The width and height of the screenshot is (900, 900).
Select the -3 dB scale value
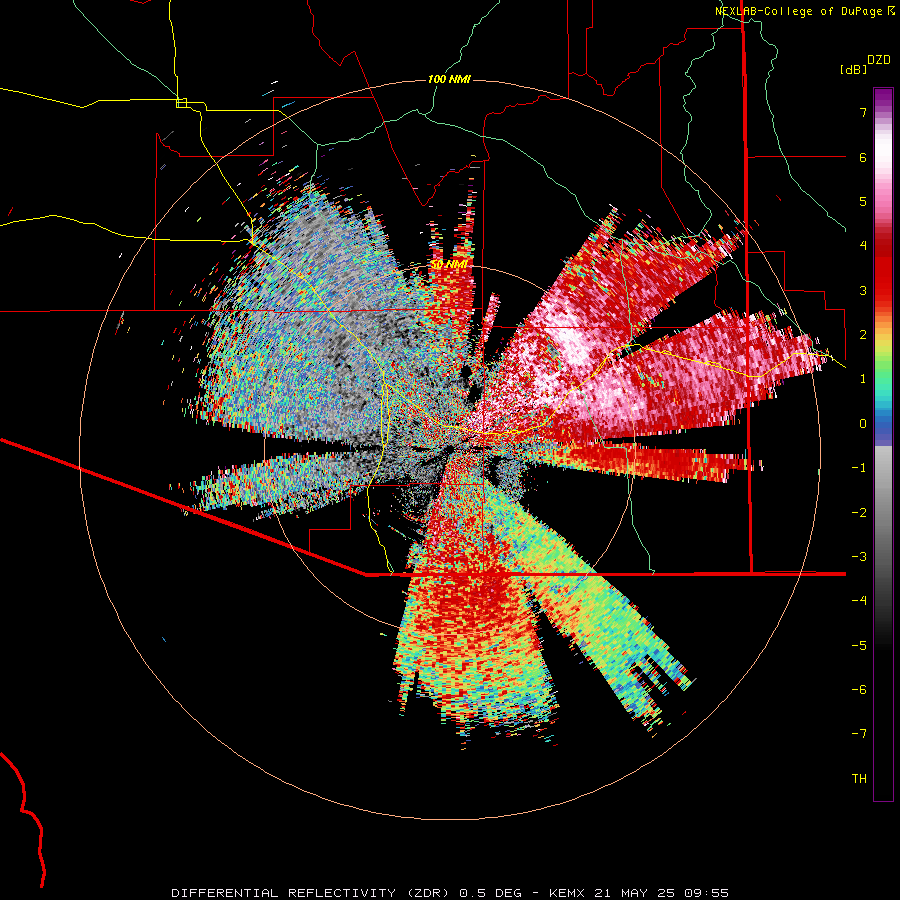[859, 557]
